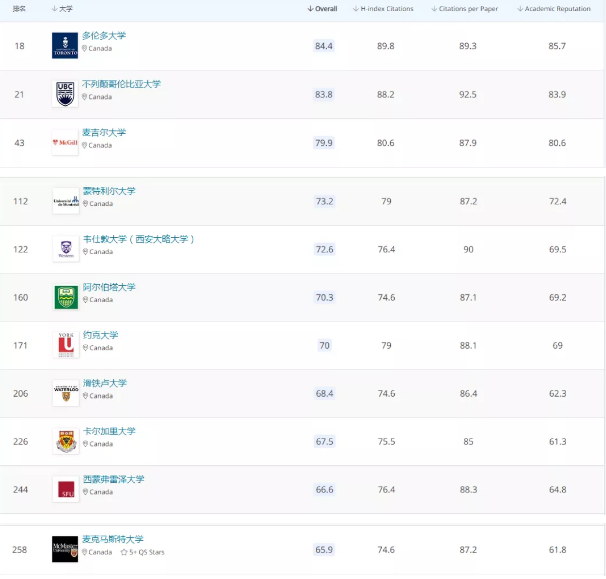Select overall score 70.3

(324, 297)
